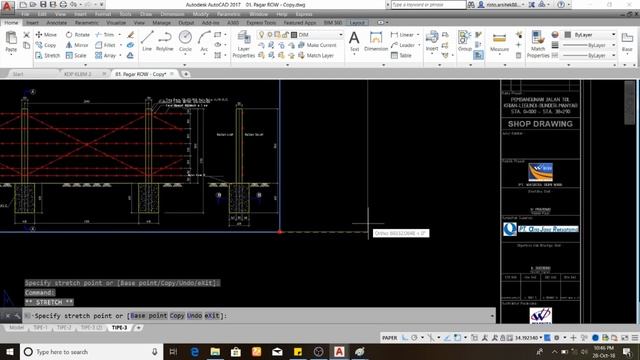Toggle Hardware acceleration blue circle in status bar
The height and width of the screenshot is (360, 640).
click(x=595, y=338)
